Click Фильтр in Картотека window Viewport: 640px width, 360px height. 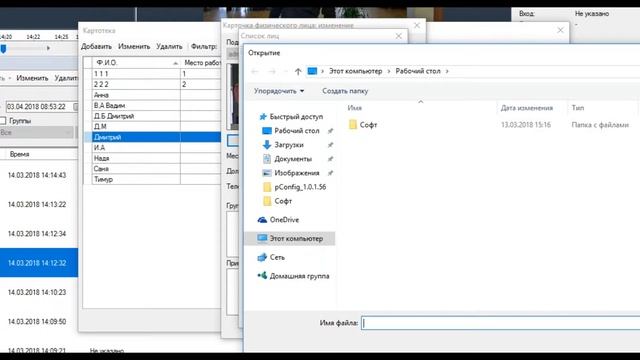[204, 47]
